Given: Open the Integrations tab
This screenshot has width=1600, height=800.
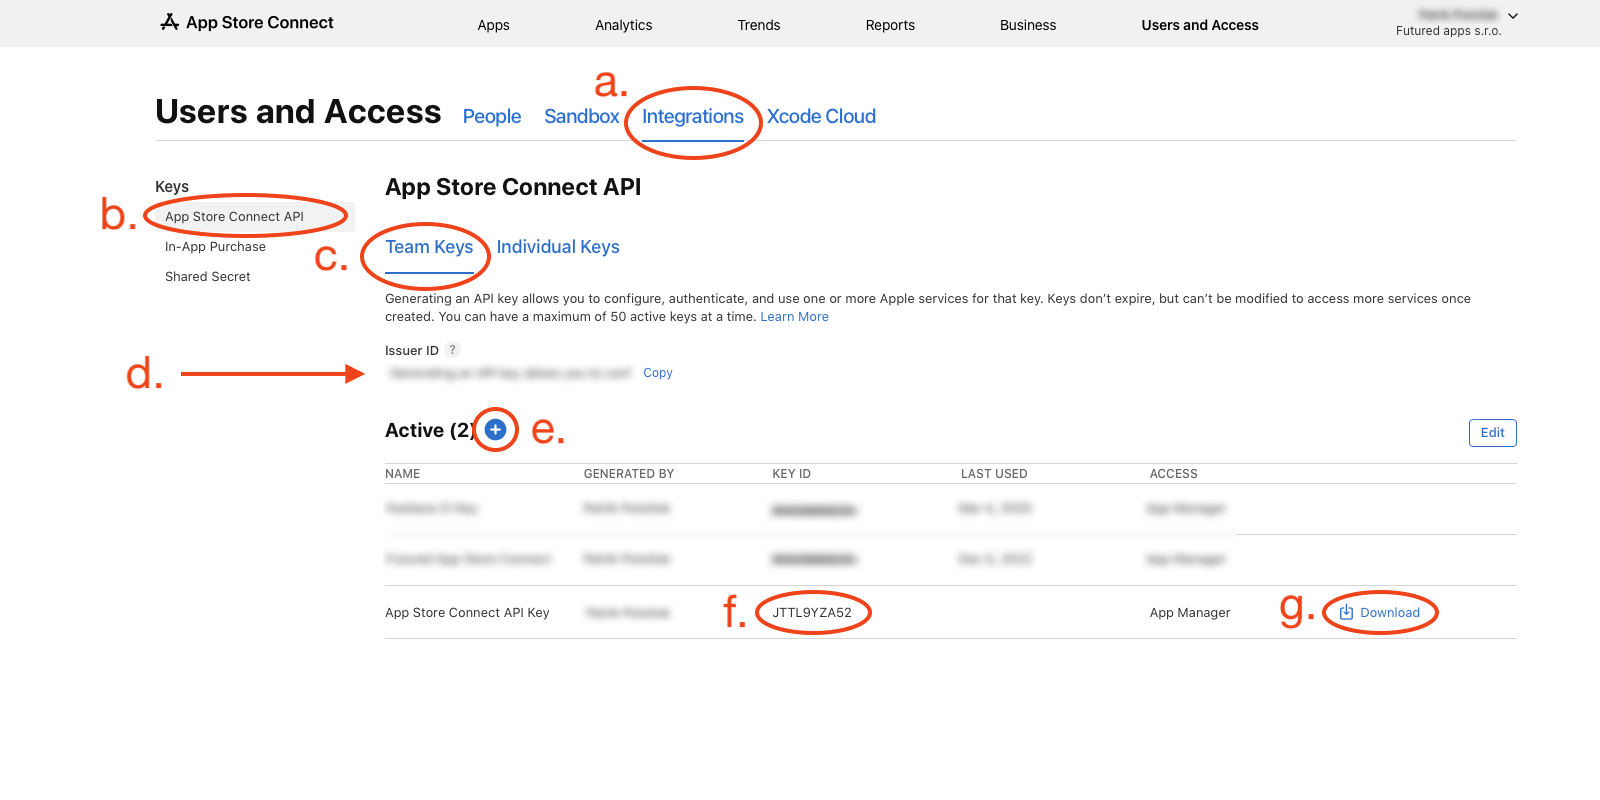Looking at the screenshot, I should click(x=692, y=117).
